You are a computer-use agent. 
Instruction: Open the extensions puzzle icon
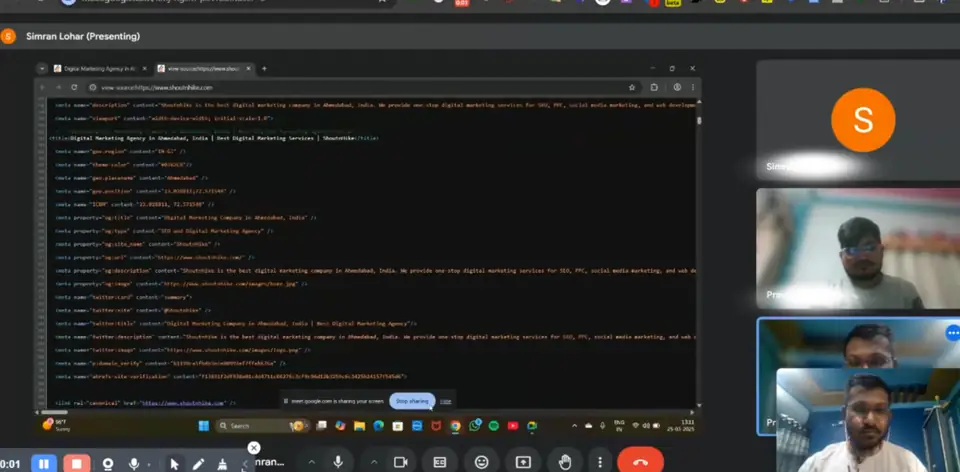654,88
